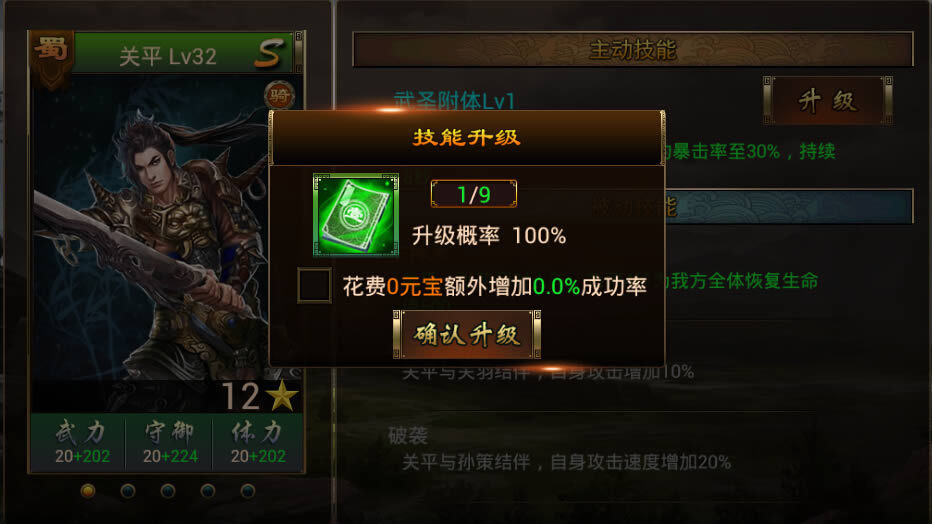Viewport: 932px width, 524px height.
Task: Tap the 守御 defense stat panel
Action: (169, 443)
